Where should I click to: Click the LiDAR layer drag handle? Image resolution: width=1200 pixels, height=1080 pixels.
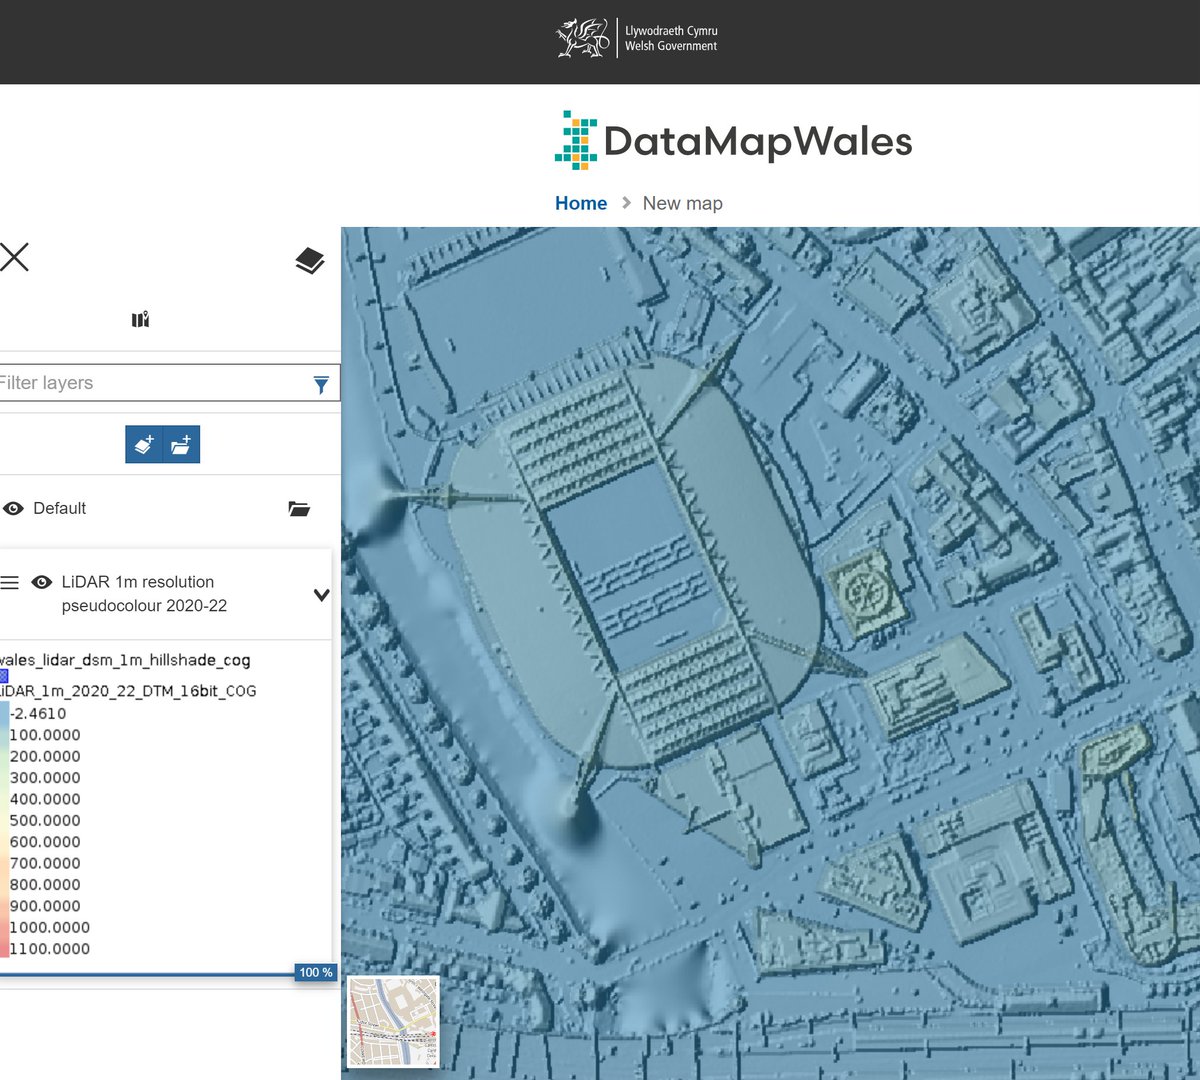pyautogui.click(x=9, y=582)
